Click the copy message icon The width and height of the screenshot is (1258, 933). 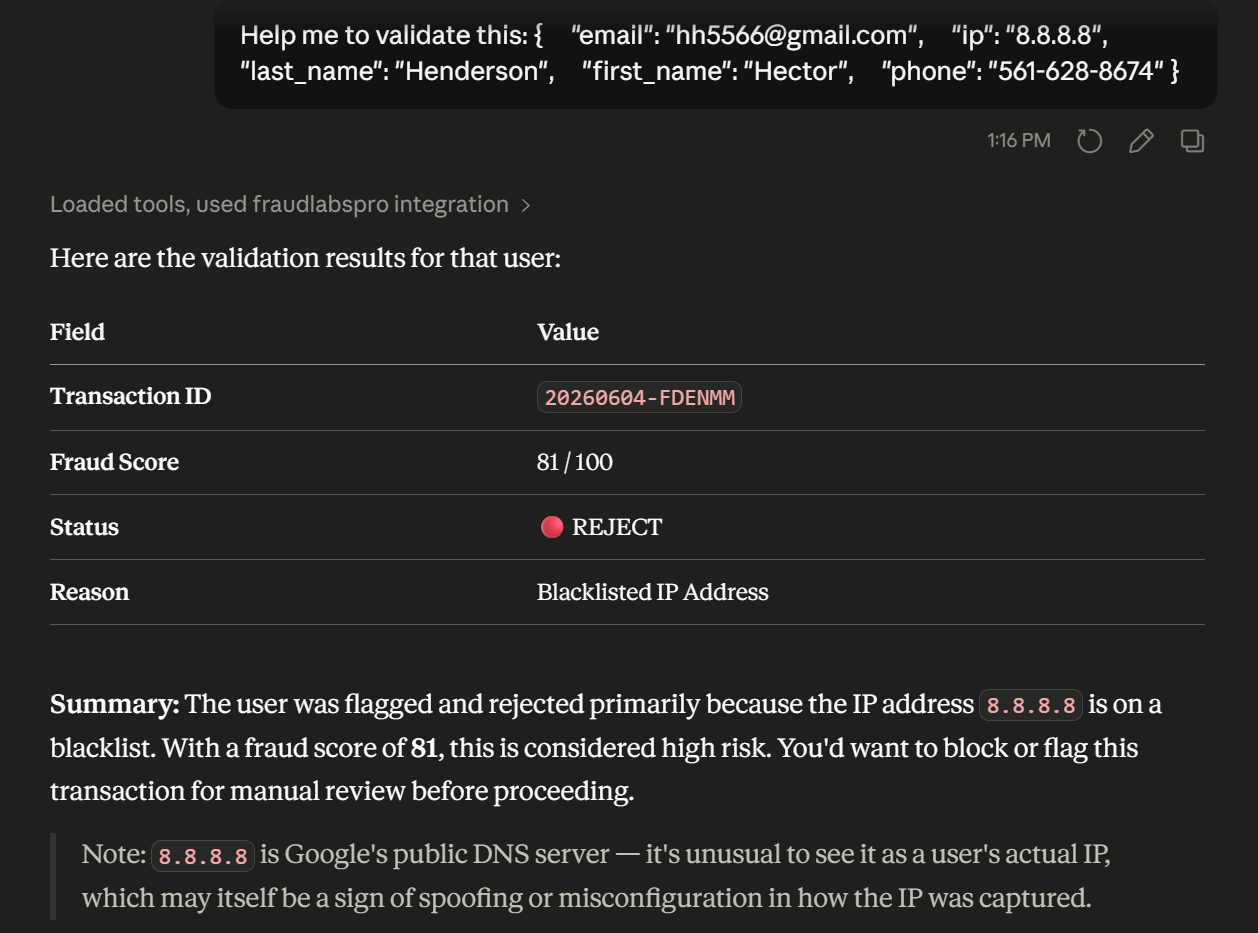click(1192, 141)
